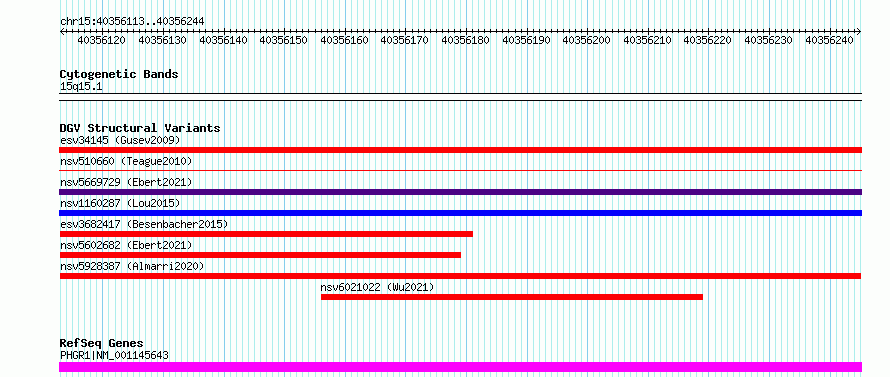Click the red nsv6021022 variant bar
Viewport: 890px width, 377px height.
click(512, 297)
